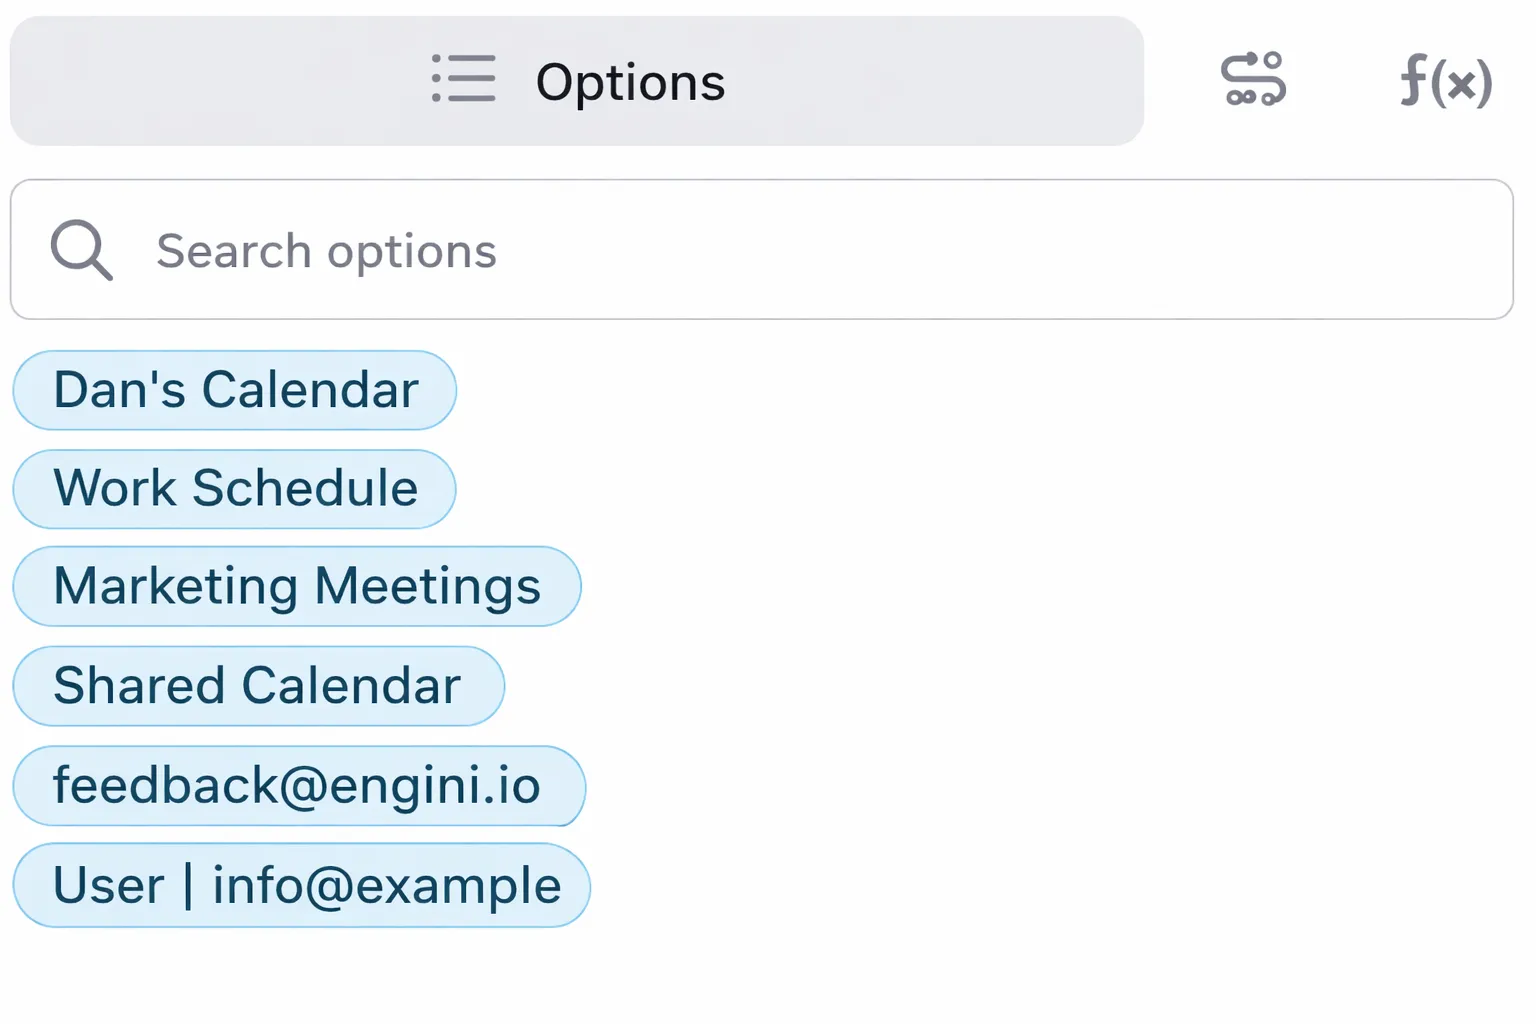Focus the Search options input field
Image resolution: width=1536 pixels, height=1024 pixels.
tap(762, 250)
